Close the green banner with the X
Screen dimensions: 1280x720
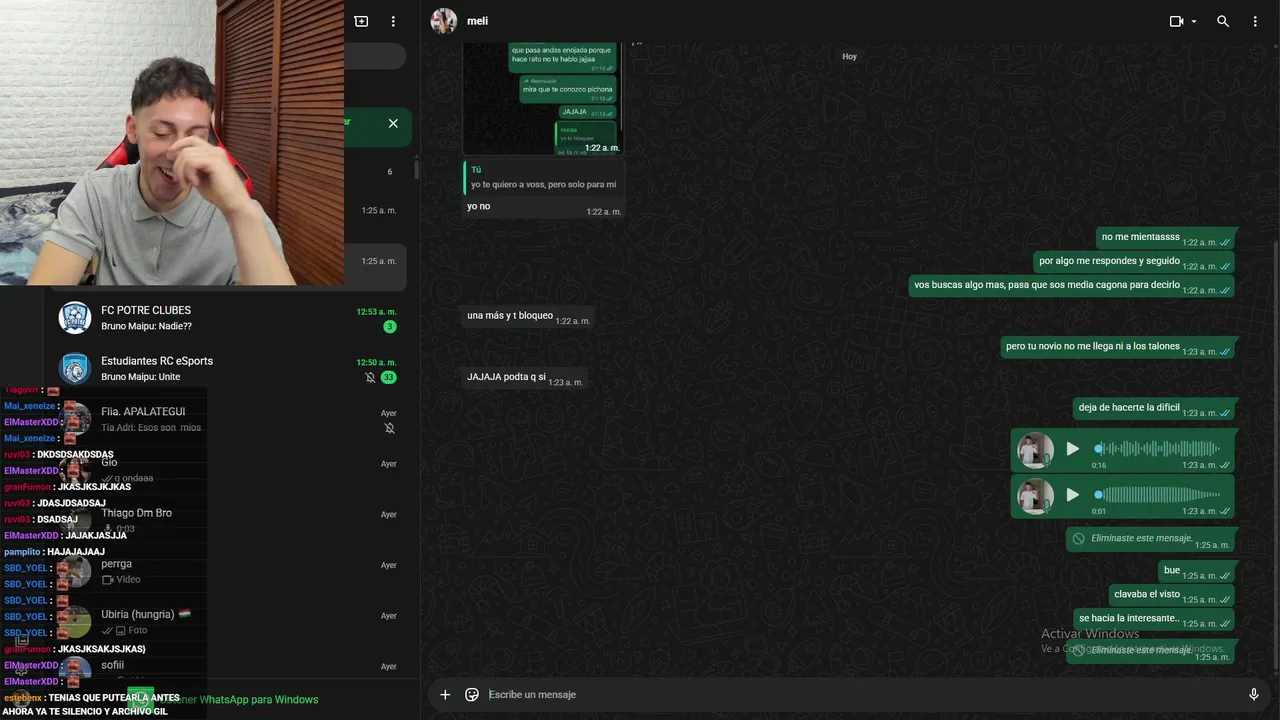tap(393, 123)
